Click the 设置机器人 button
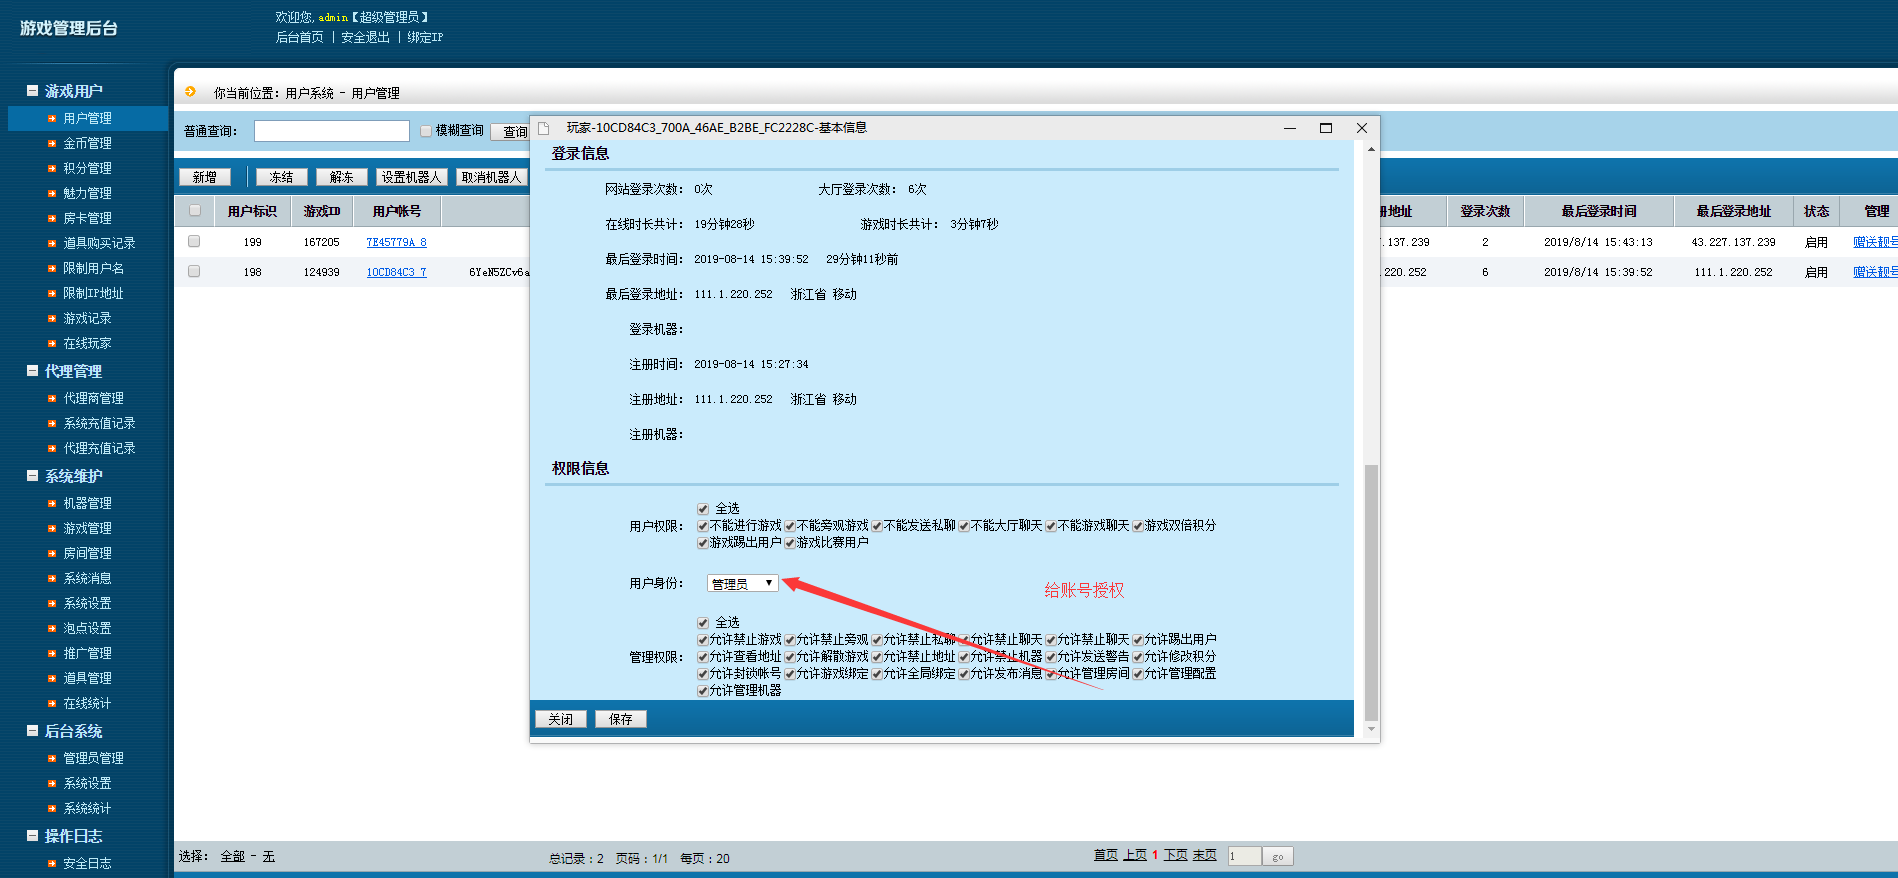 click(x=411, y=177)
